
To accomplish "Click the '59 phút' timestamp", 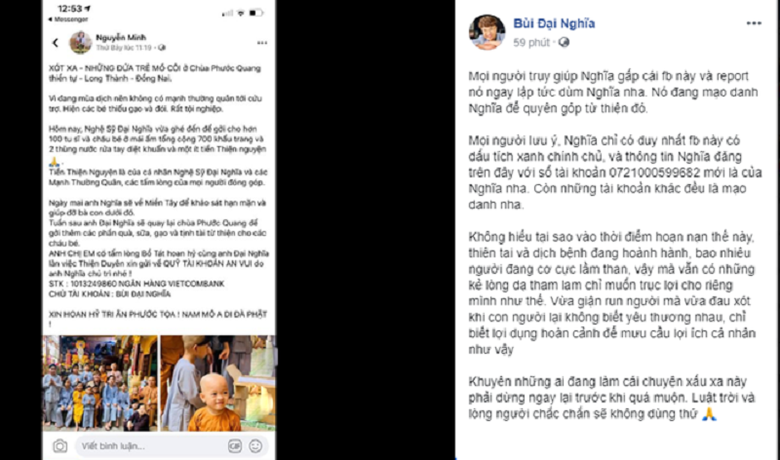I will pyautogui.click(x=531, y=43).
